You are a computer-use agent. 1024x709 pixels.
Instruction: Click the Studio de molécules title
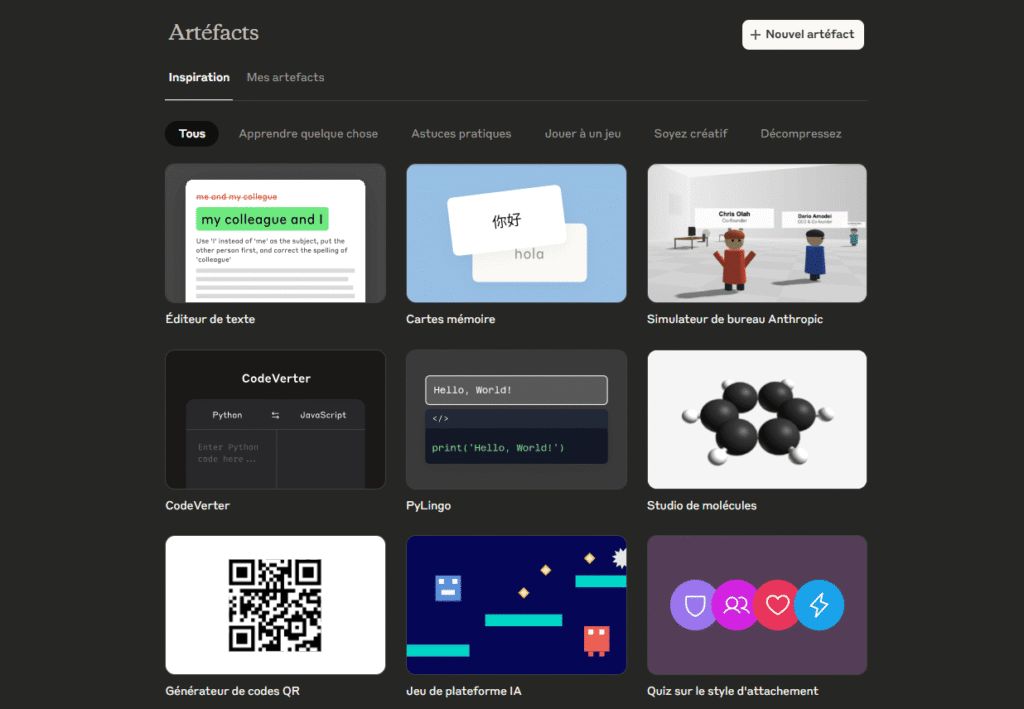[701, 505]
